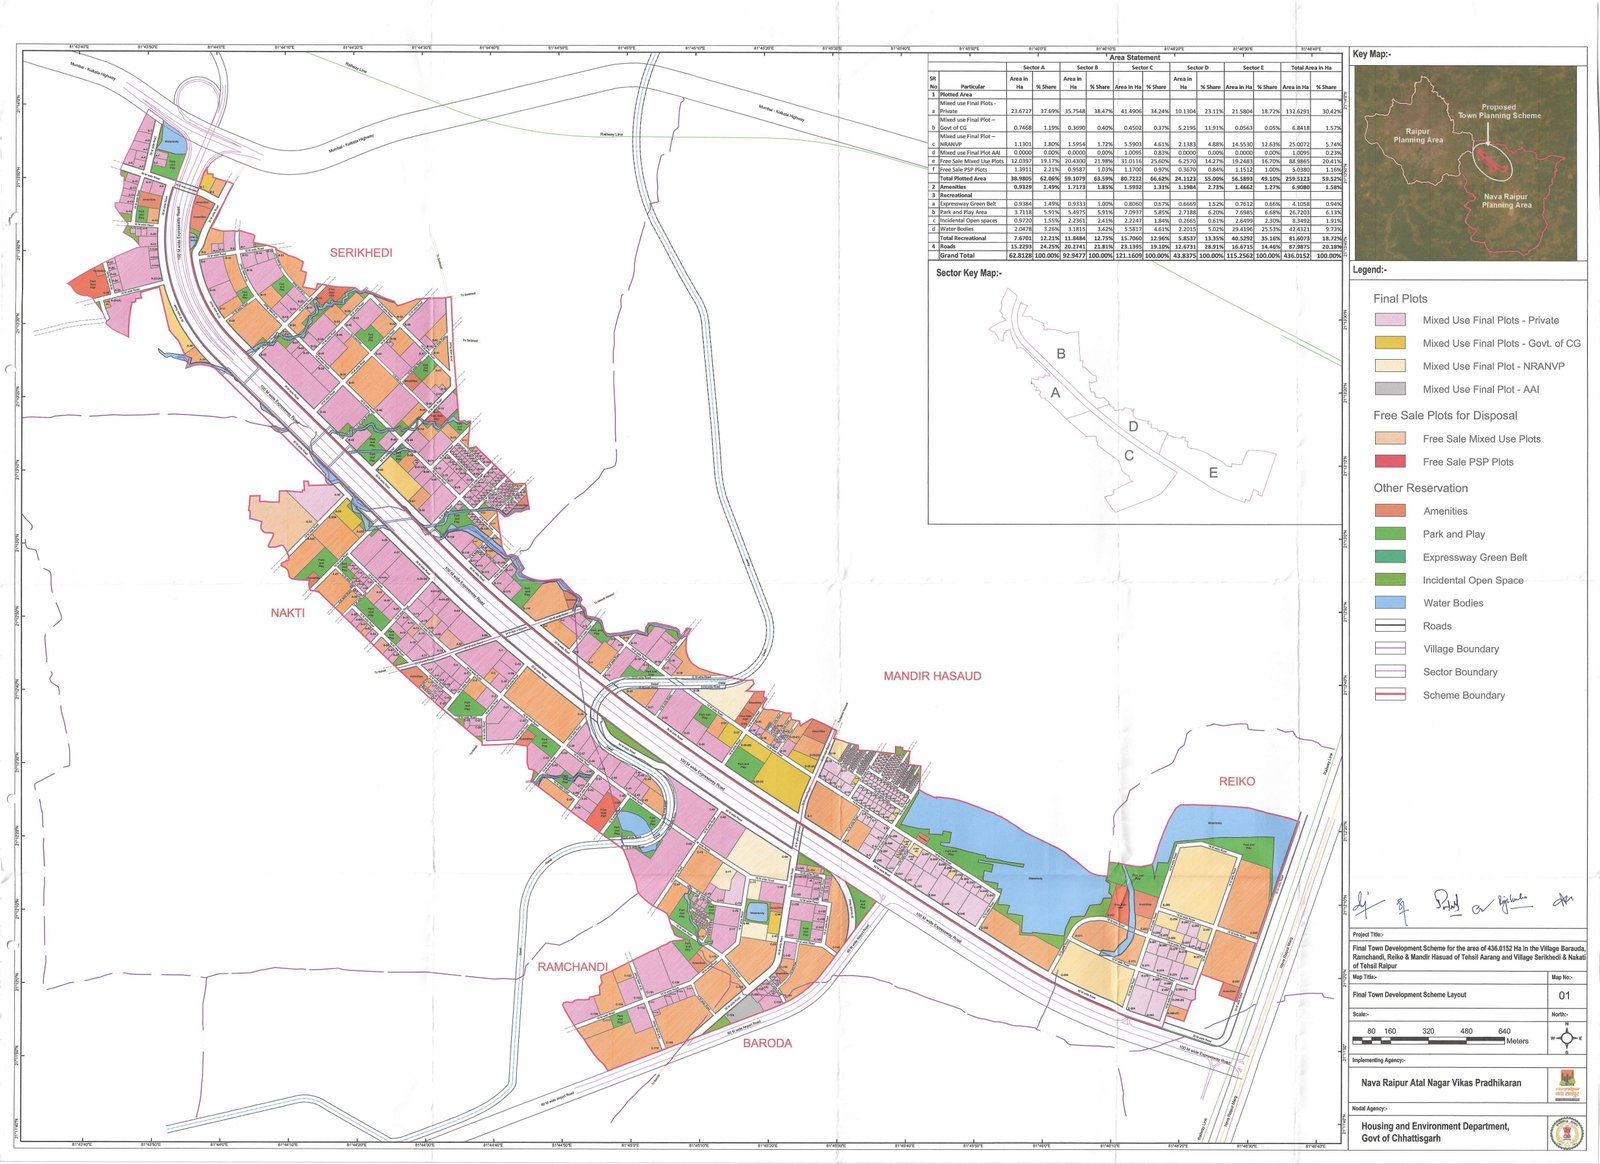Pick the Free Sale PSP Plots red swatch

tap(1390, 462)
